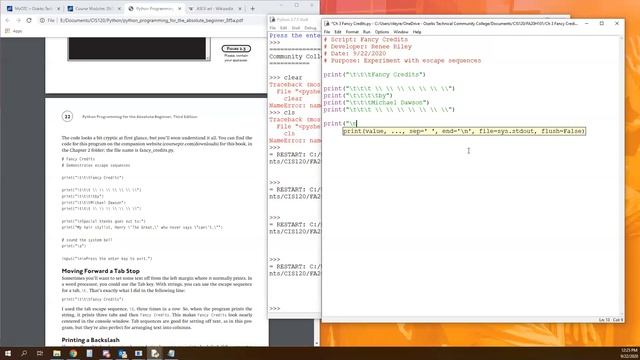Open Outlook from the taskbar
This screenshot has height=360, width=640.
(122, 353)
